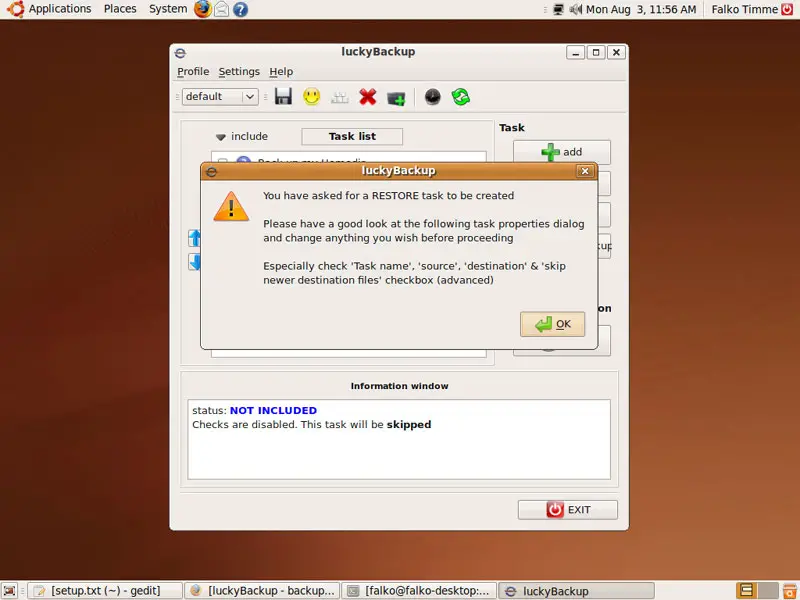Open the Places menu
The image size is (800, 600).
point(120,9)
